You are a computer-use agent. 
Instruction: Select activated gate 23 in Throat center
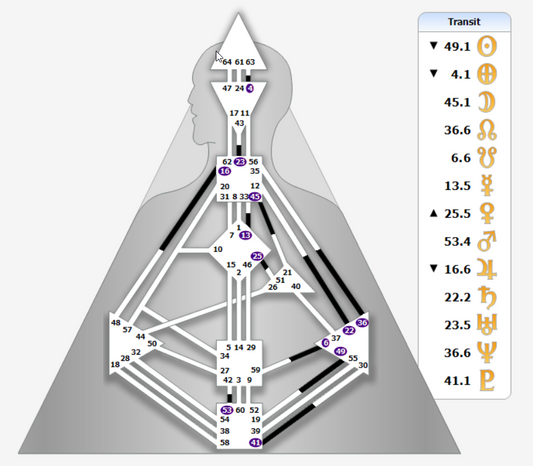pos(240,162)
